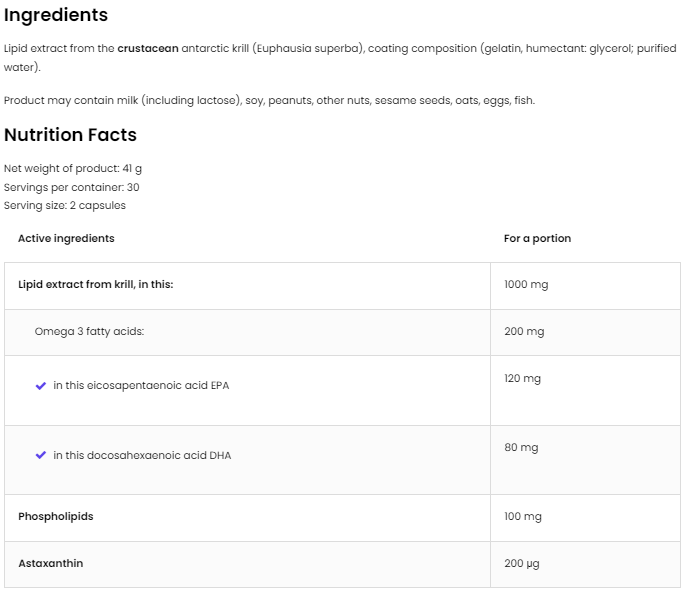Click the 1000 mg value cell
Image resolution: width=686 pixels, height=595 pixels.
pos(526,284)
